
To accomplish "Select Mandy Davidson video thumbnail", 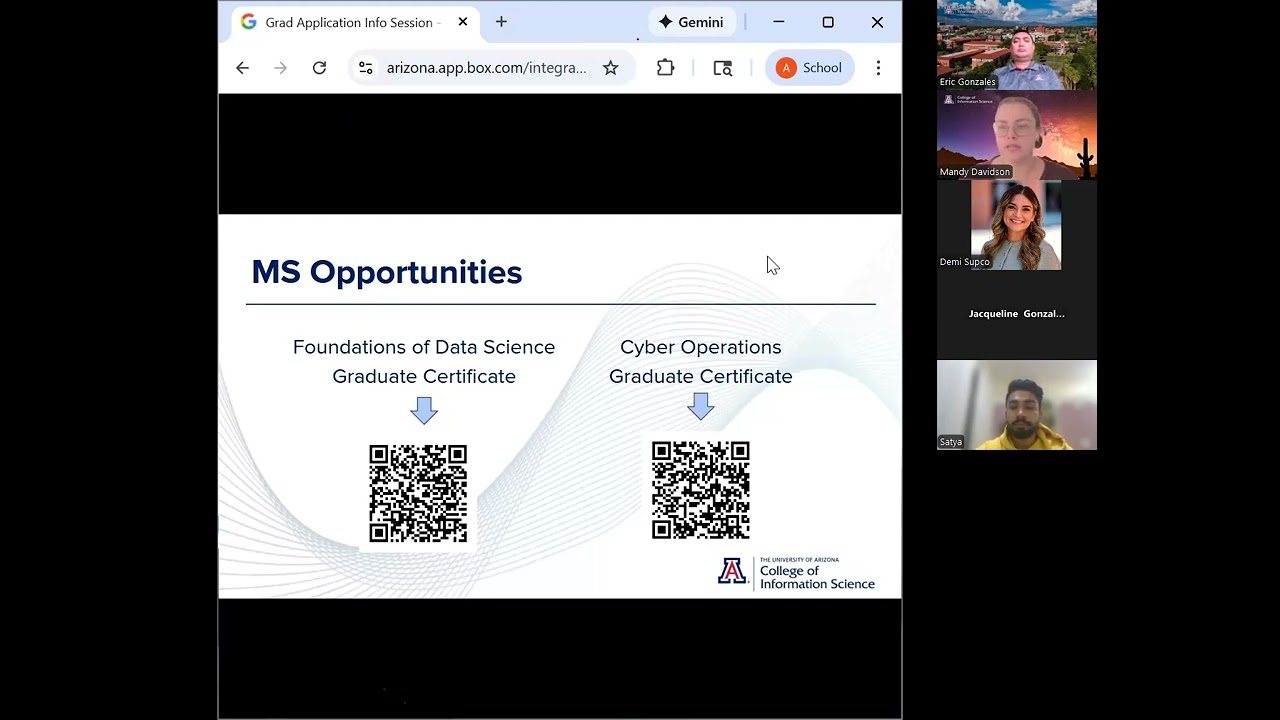I will (1017, 135).
